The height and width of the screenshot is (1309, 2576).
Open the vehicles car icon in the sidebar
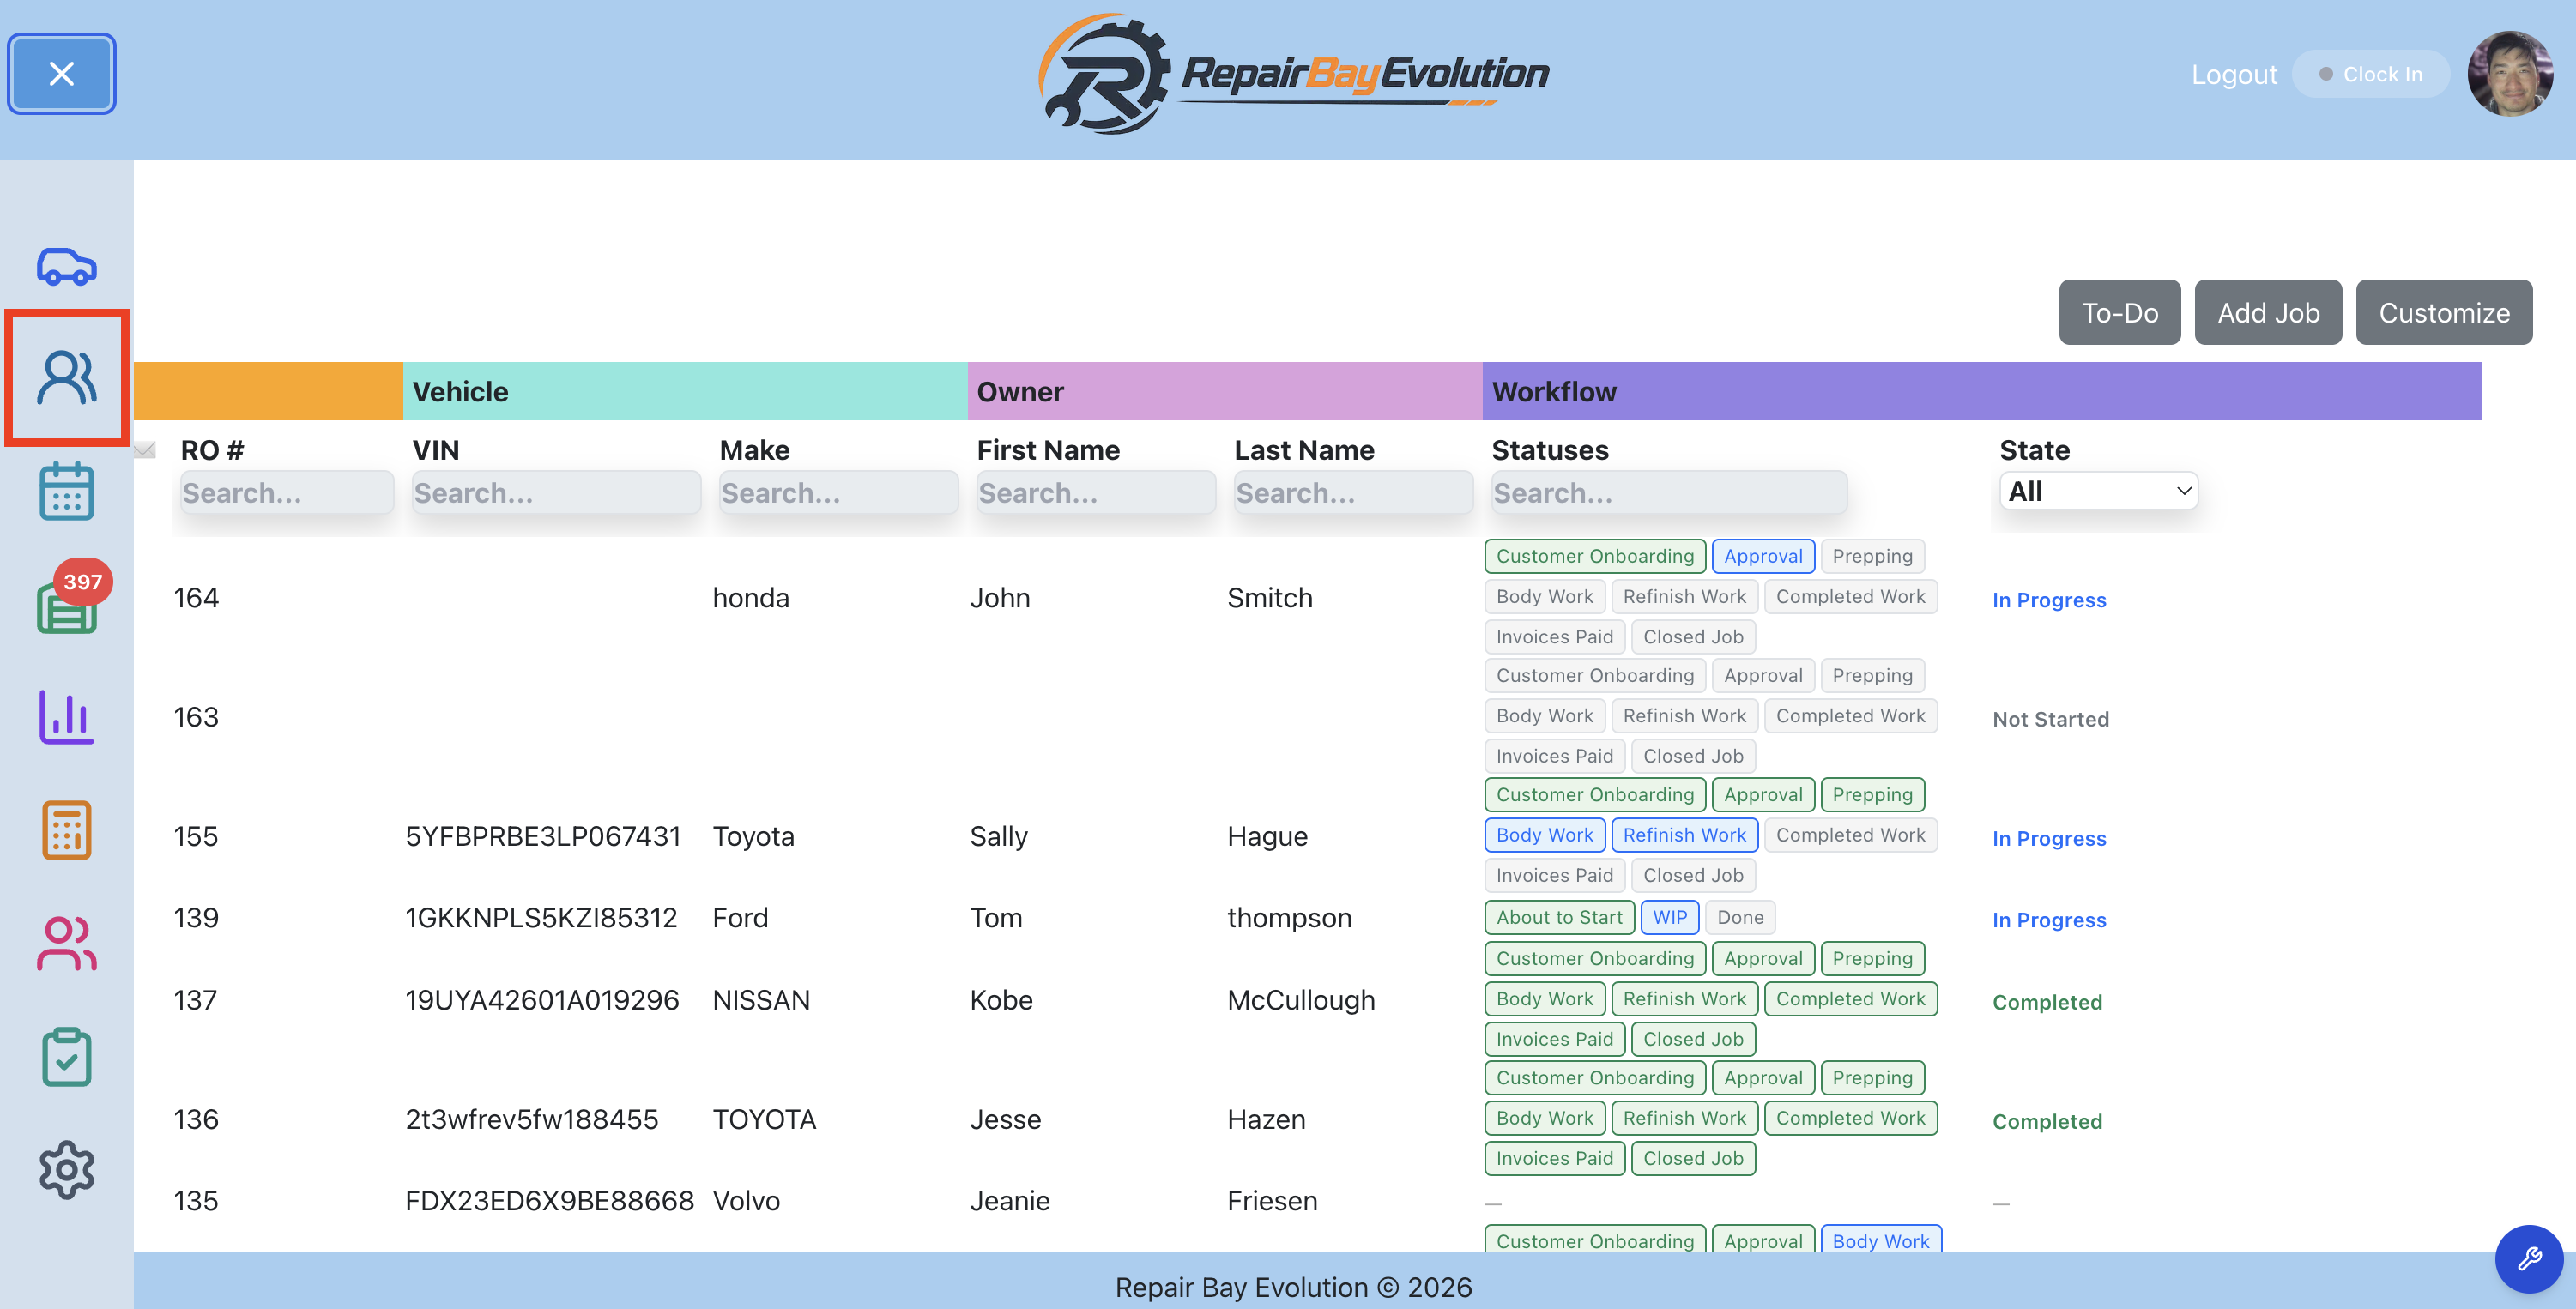coord(66,266)
